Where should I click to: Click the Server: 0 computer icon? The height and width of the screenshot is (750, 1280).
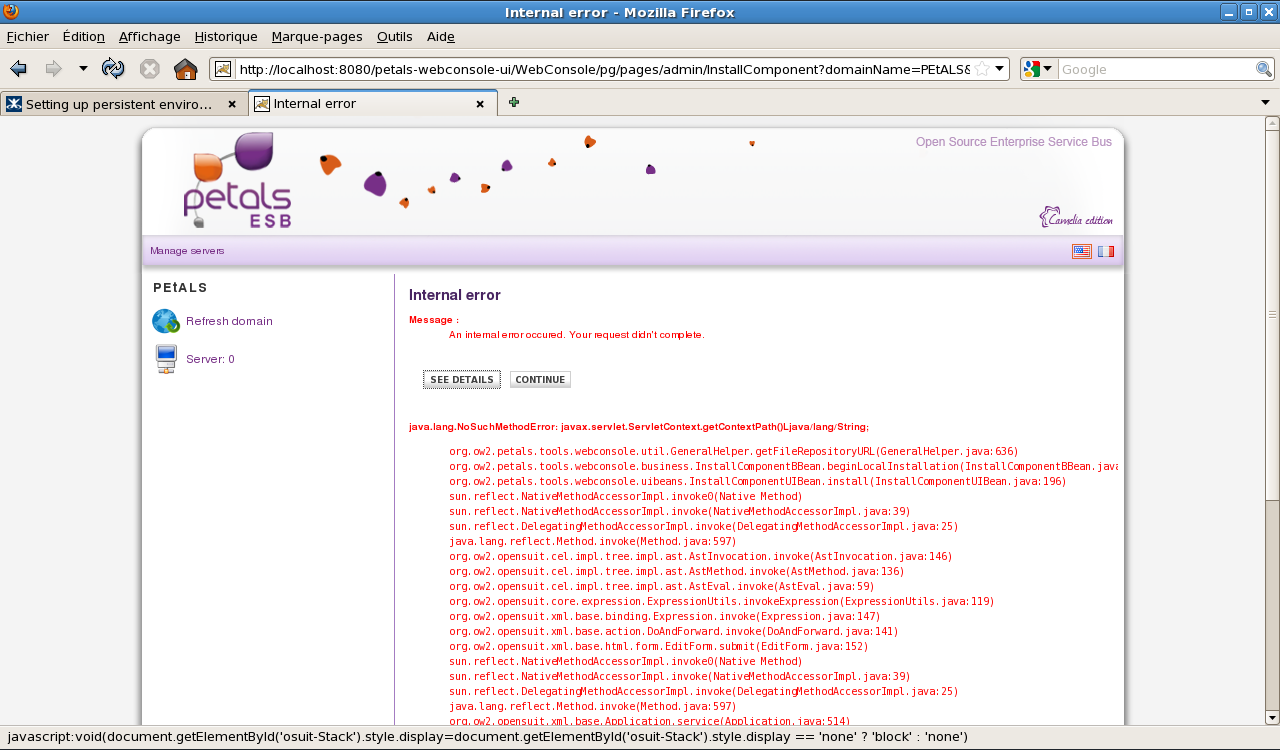166,359
